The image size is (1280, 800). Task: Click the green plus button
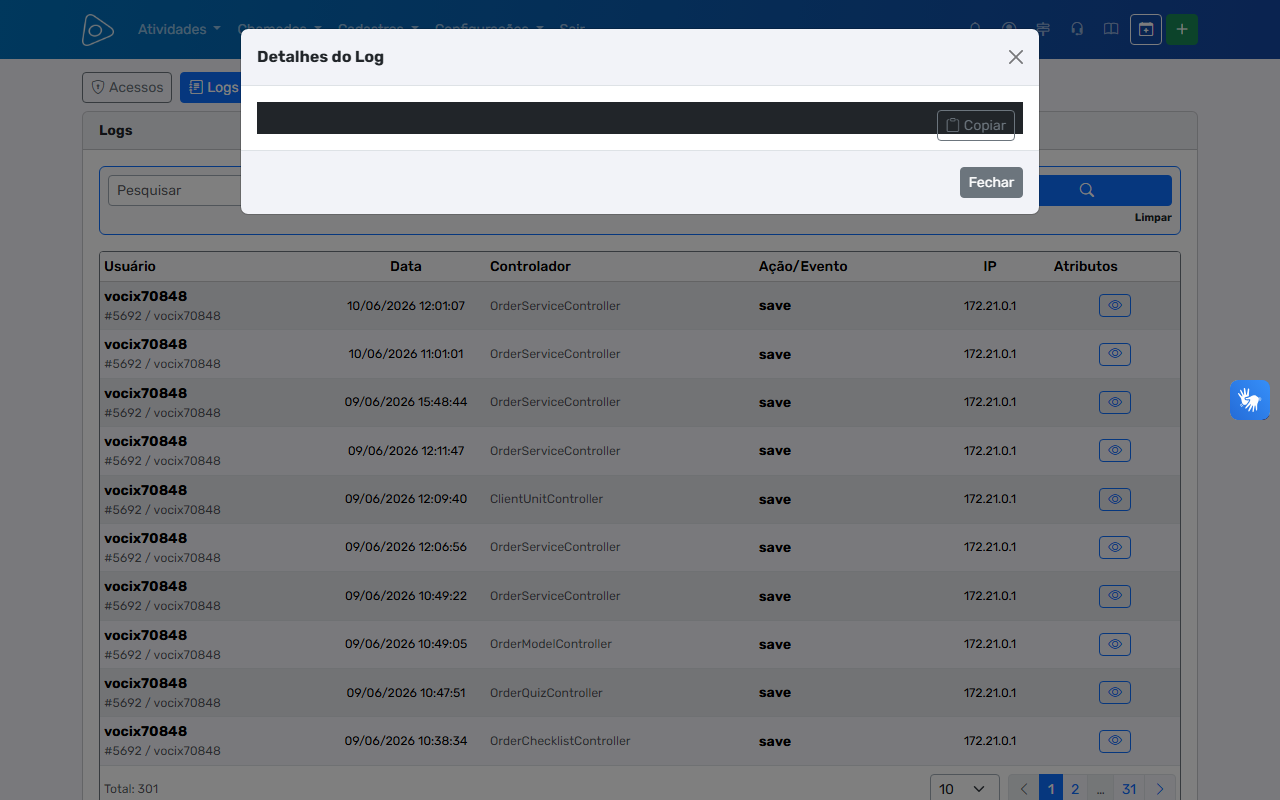1182,29
